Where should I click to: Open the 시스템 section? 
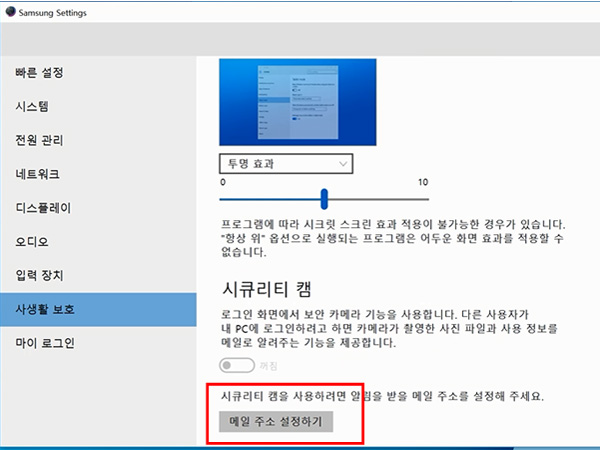point(98,106)
